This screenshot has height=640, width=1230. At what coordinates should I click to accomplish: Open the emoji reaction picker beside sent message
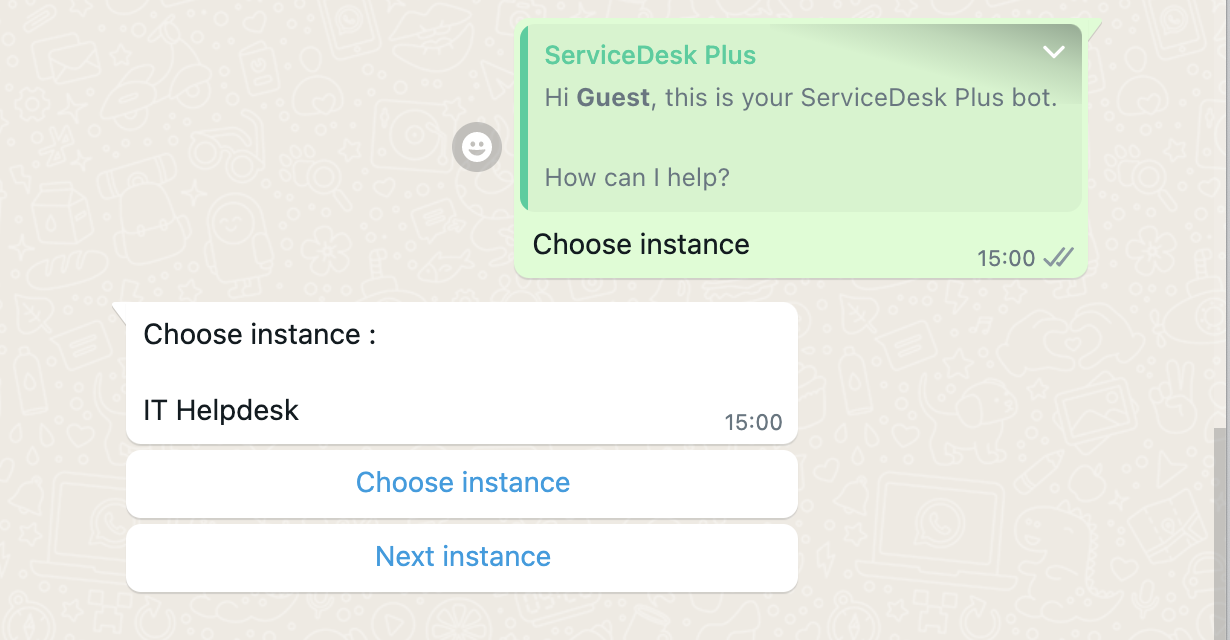pyautogui.click(x=477, y=148)
